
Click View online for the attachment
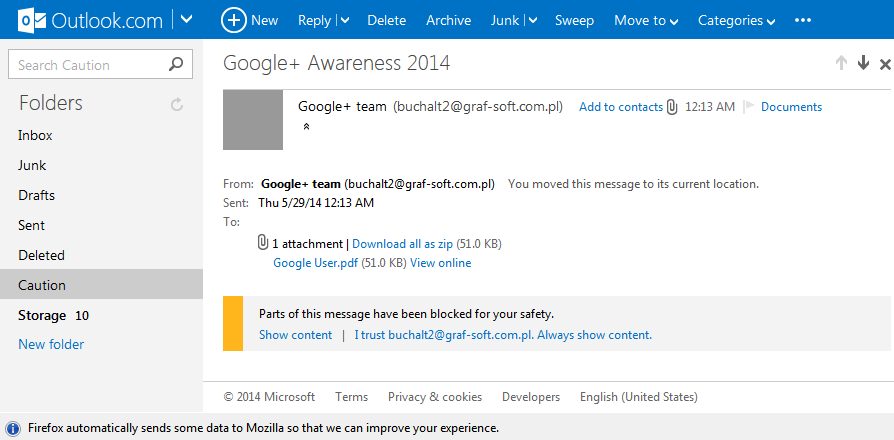coord(441,263)
